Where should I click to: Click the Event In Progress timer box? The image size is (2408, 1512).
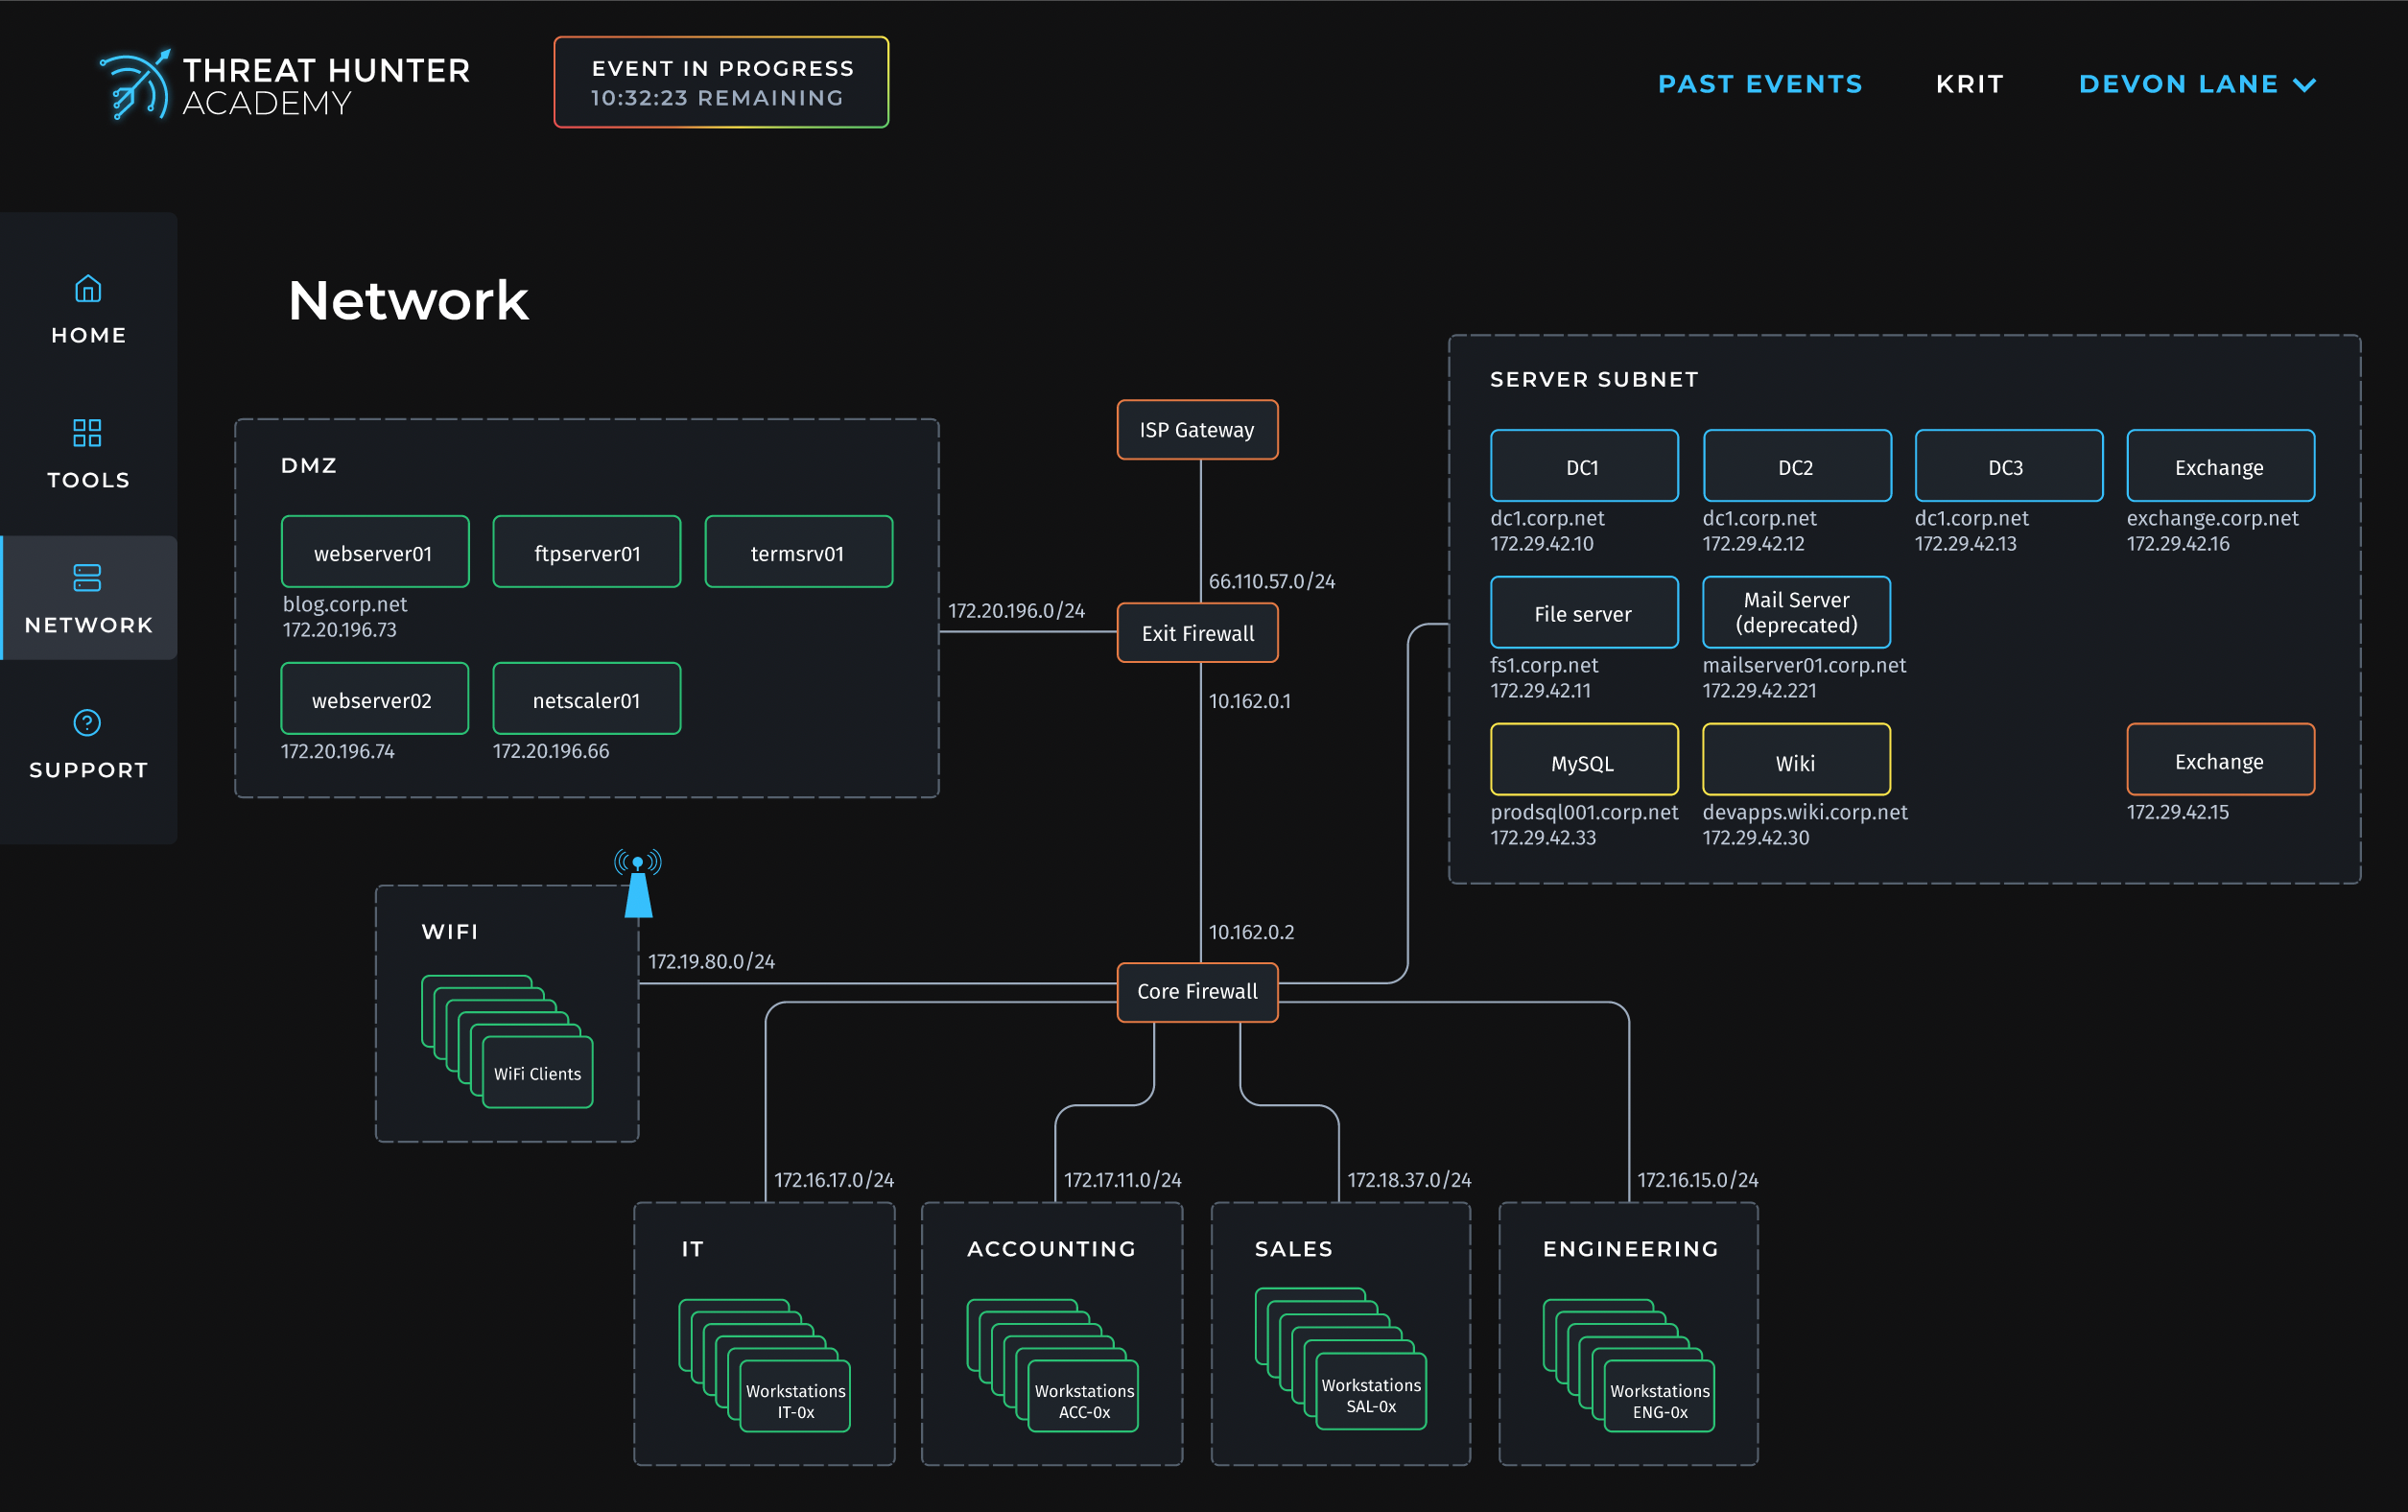(x=721, y=83)
